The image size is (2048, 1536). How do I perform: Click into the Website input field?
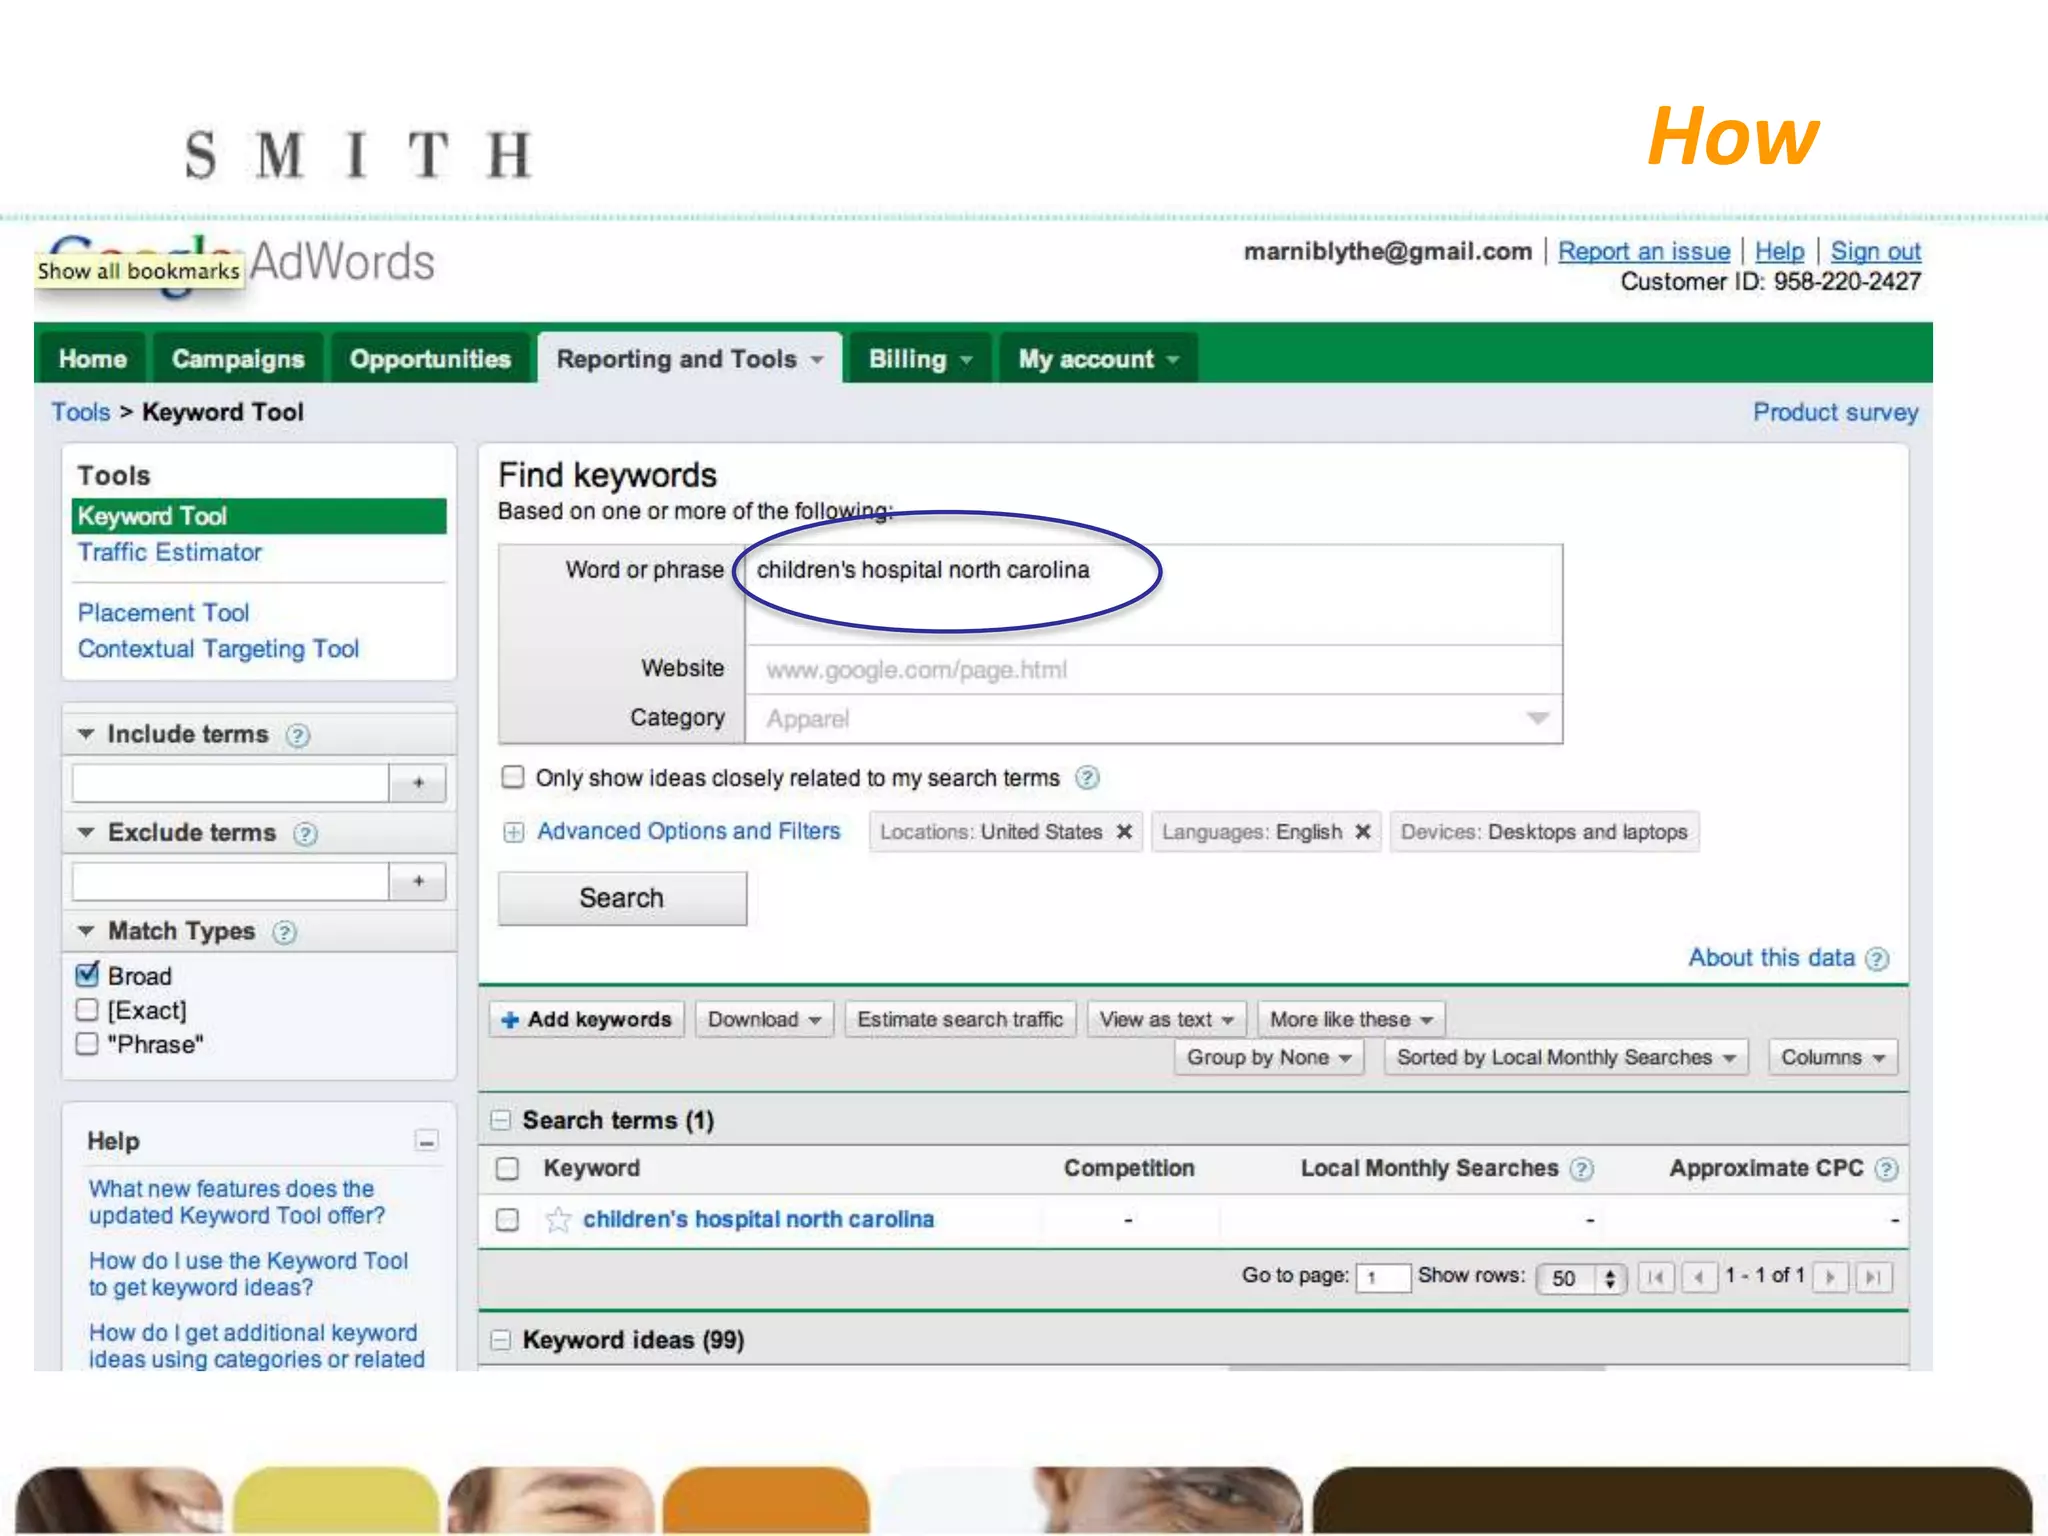click(x=1150, y=670)
